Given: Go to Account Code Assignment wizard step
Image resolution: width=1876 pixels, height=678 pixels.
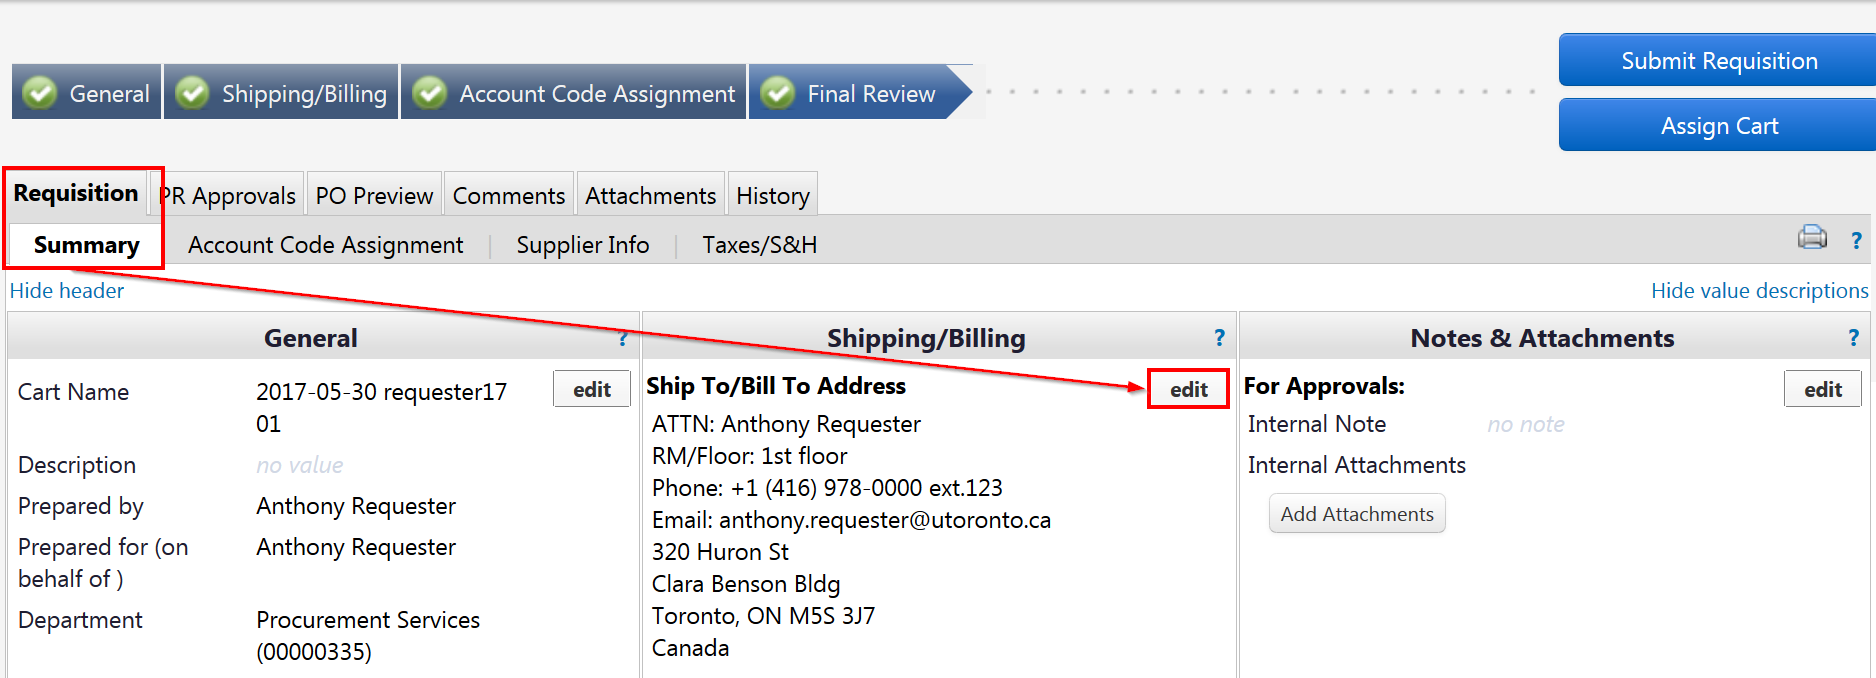Looking at the screenshot, I should pos(574,93).
